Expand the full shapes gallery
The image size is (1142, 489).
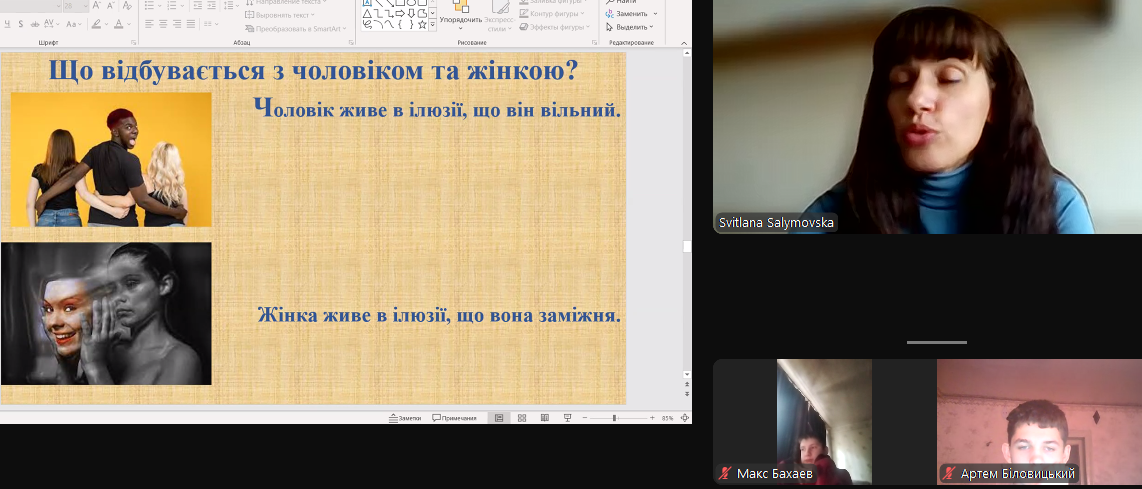[x=433, y=25]
